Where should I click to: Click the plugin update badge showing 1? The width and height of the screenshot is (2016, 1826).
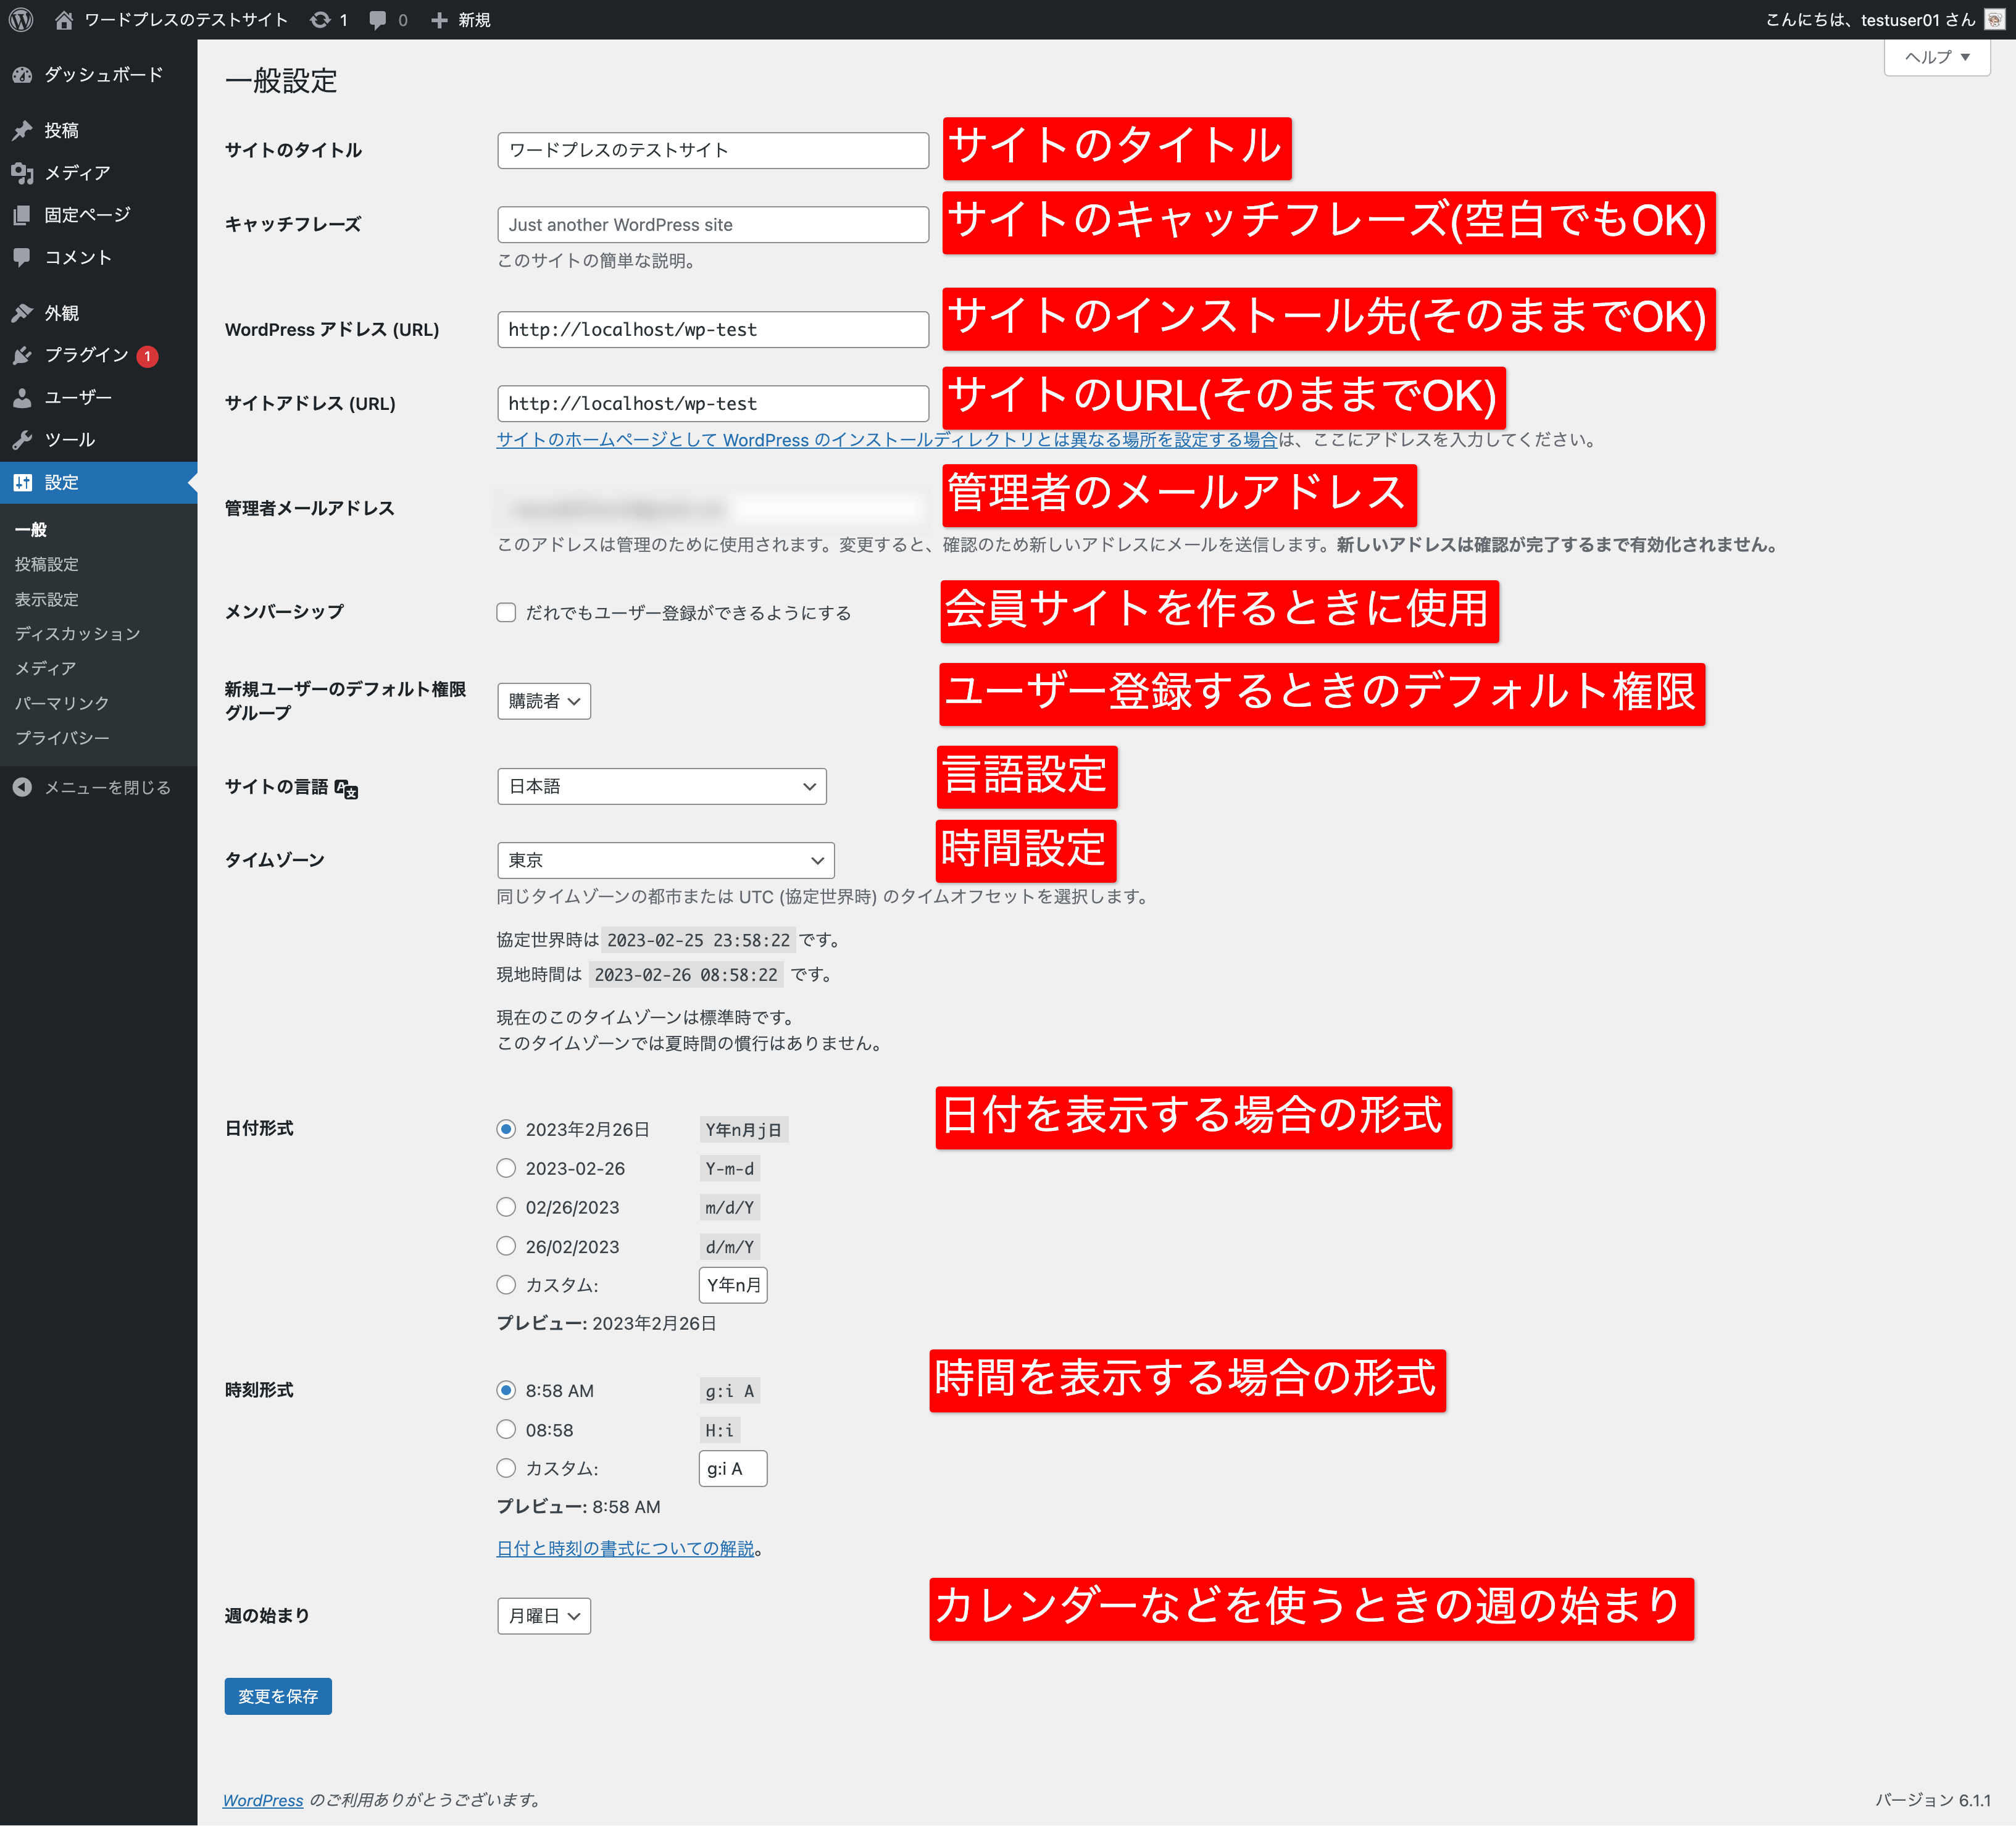[x=147, y=356]
